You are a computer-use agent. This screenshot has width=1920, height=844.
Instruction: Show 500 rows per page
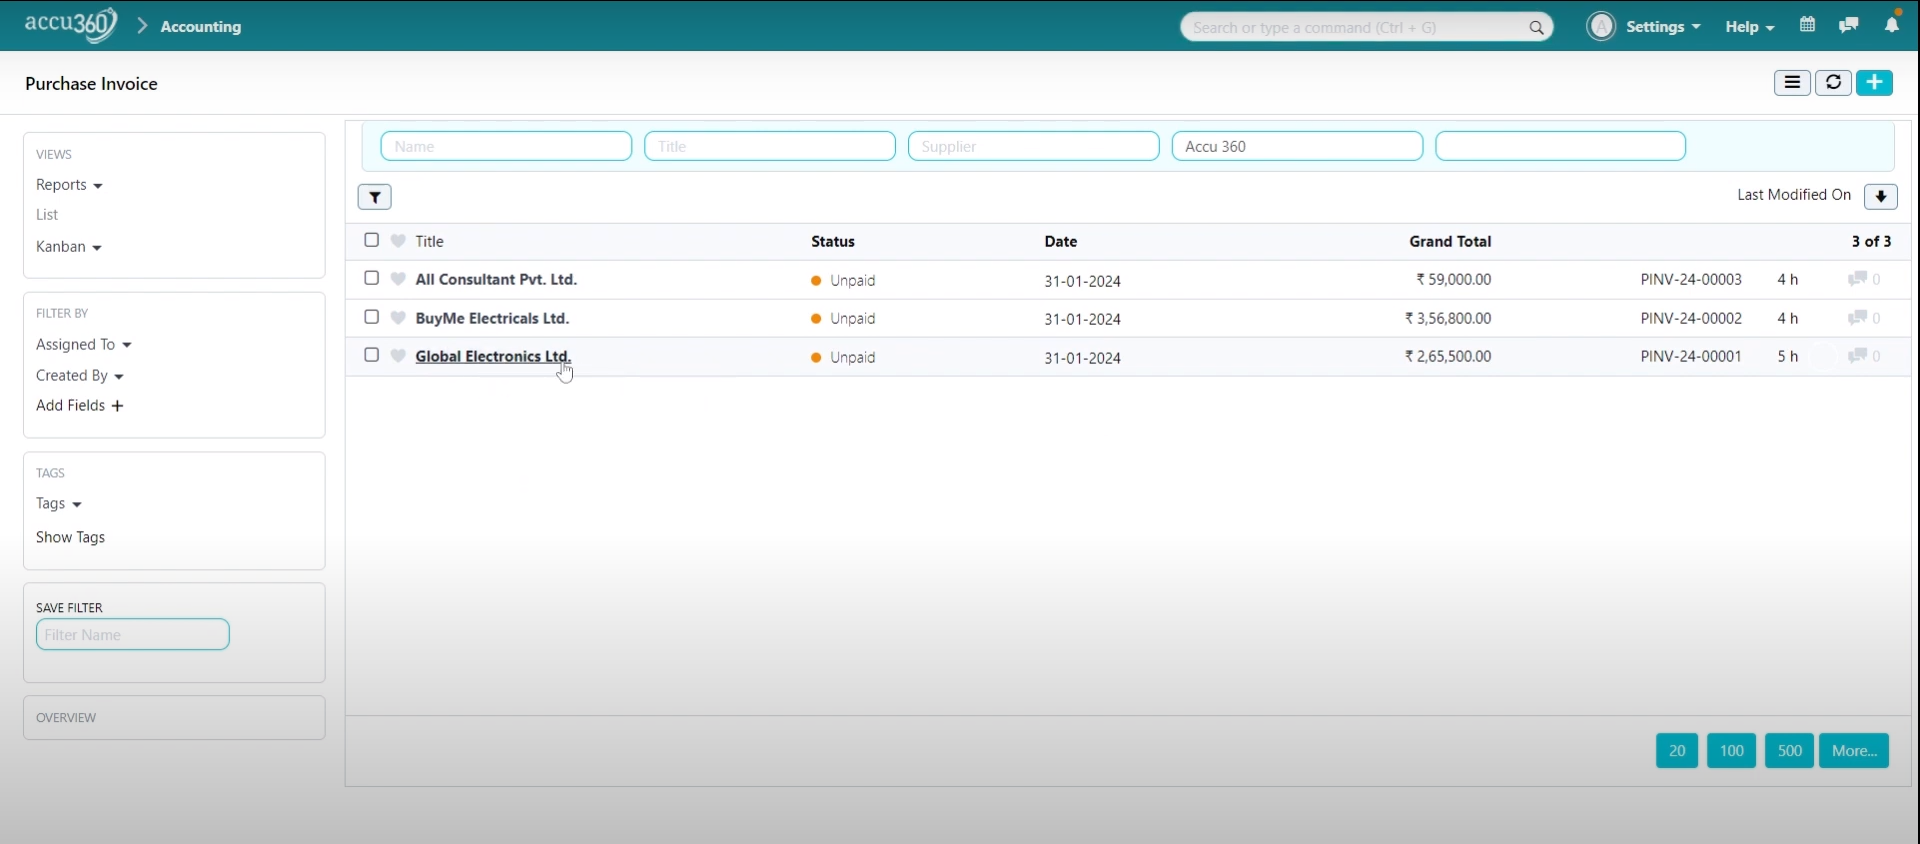(x=1789, y=751)
